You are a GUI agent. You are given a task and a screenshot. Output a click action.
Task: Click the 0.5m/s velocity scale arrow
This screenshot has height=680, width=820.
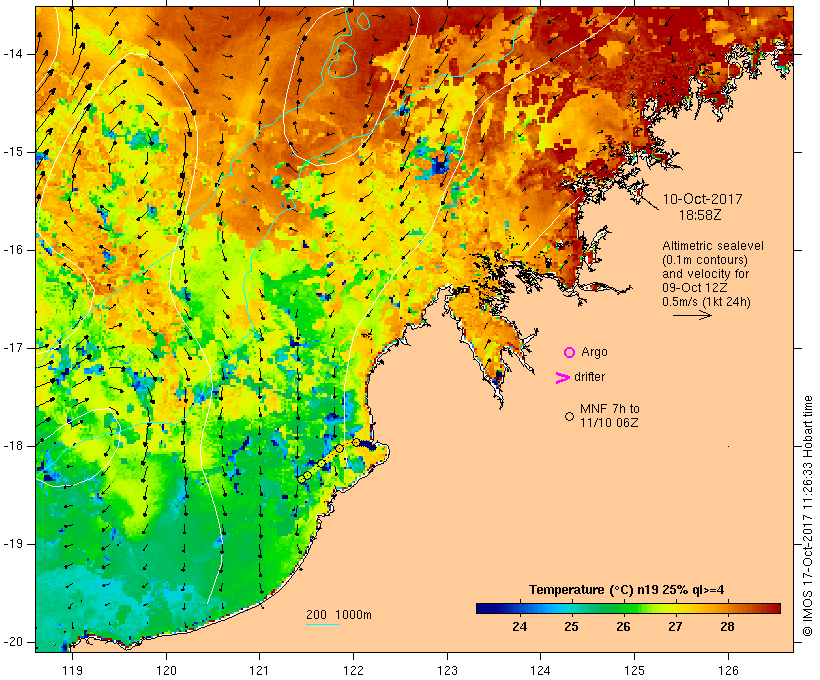pyautogui.click(x=692, y=315)
